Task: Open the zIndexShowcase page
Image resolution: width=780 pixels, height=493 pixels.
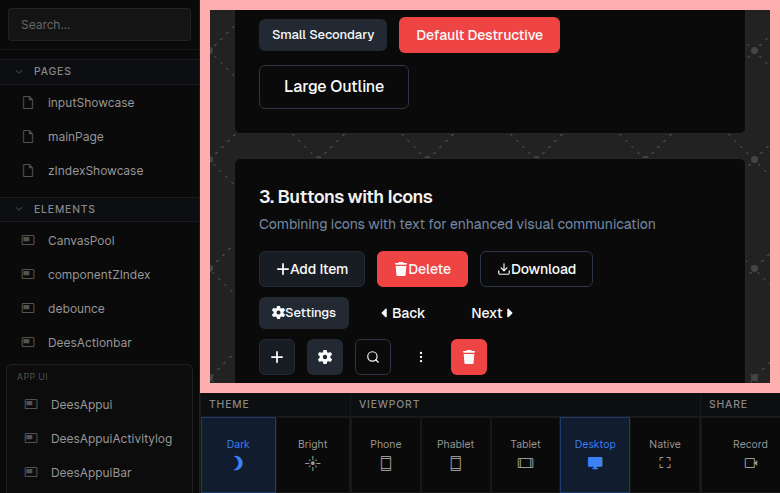Action: (x=95, y=170)
